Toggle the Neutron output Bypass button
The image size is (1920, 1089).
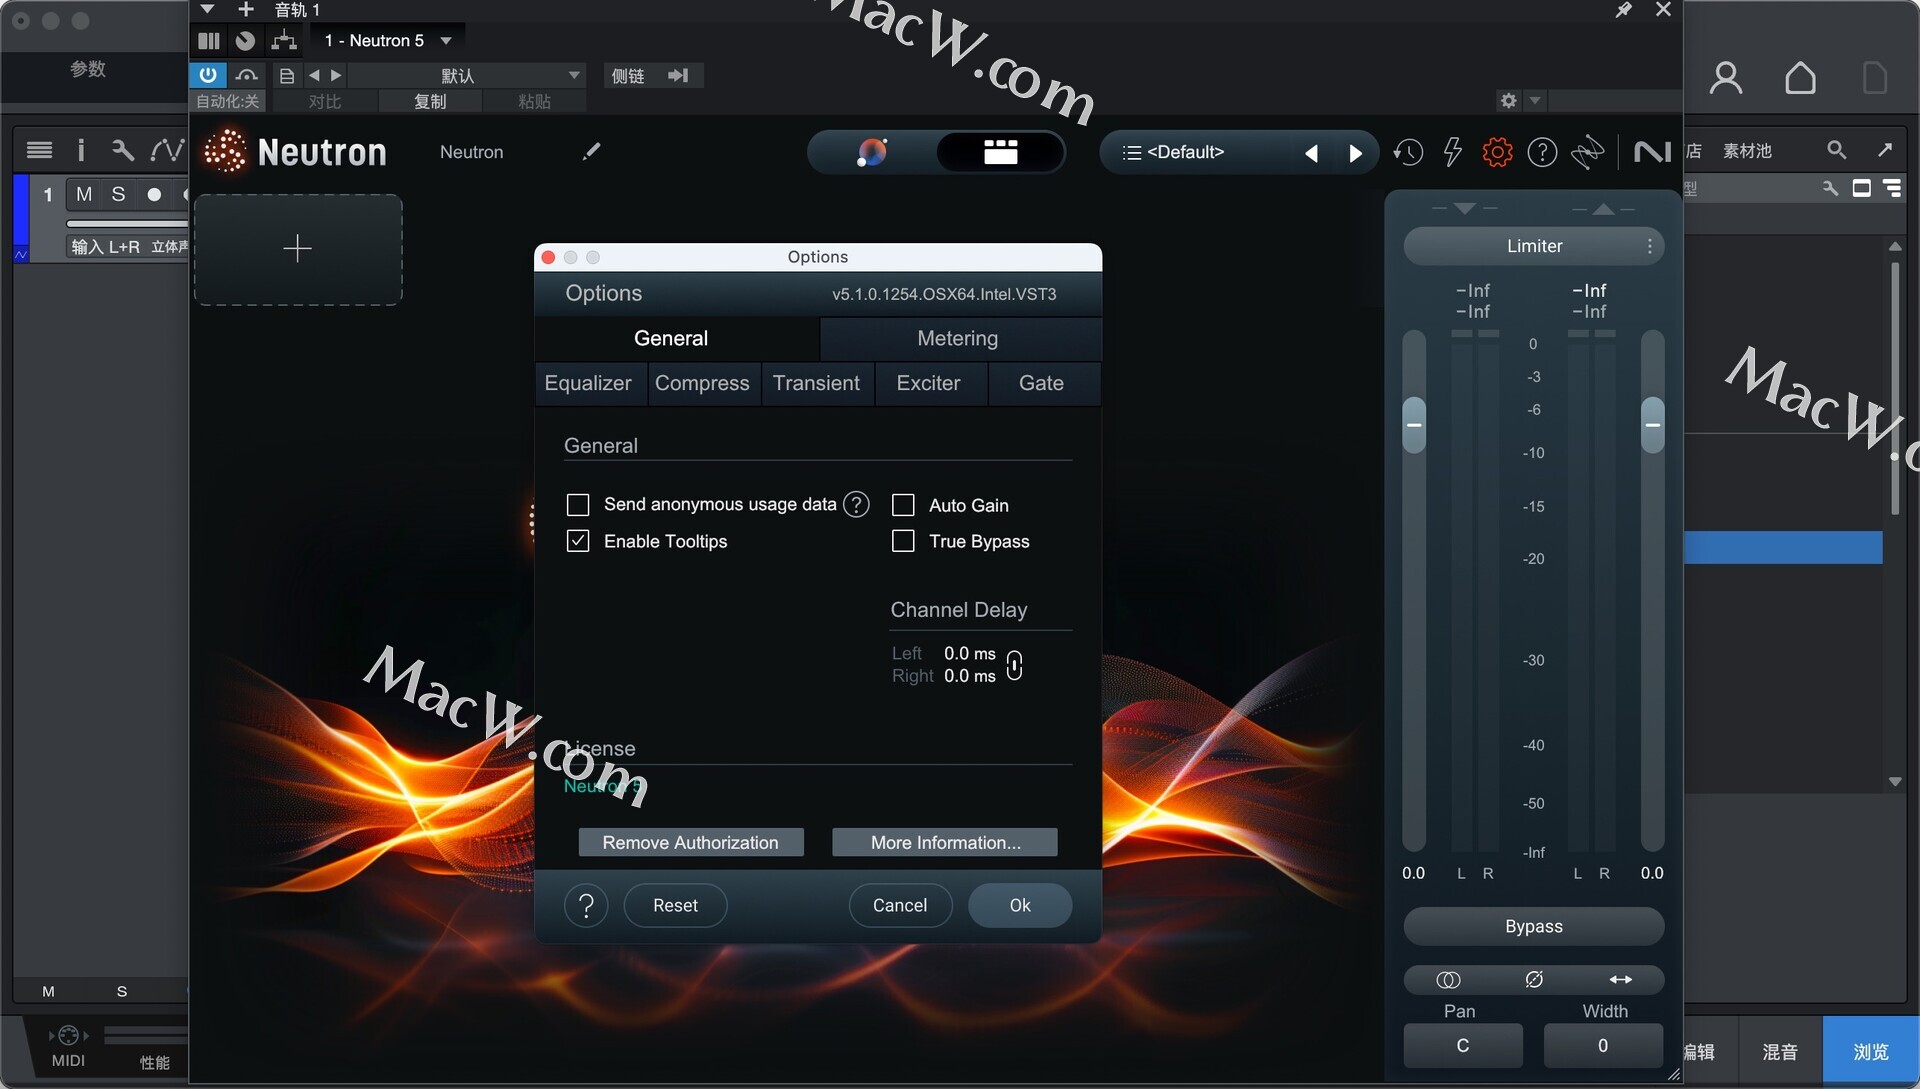(1533, 927)
